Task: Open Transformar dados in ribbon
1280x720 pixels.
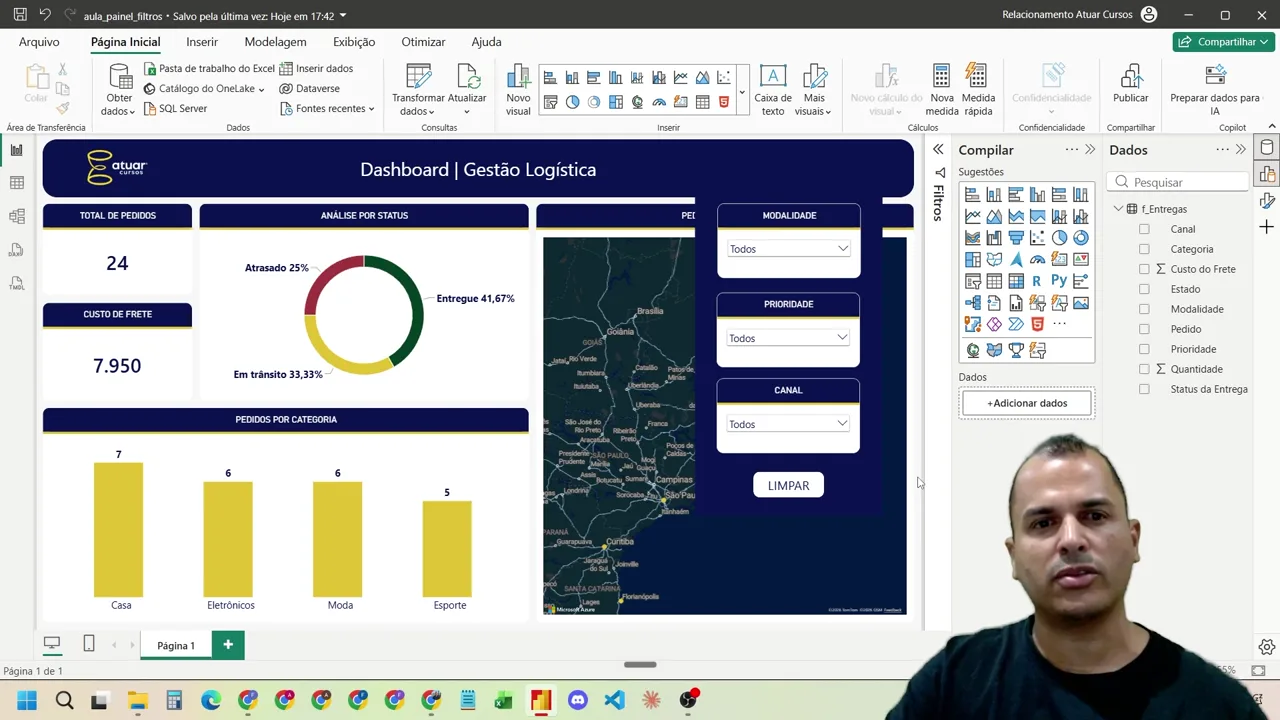Action: pos(419,90)
